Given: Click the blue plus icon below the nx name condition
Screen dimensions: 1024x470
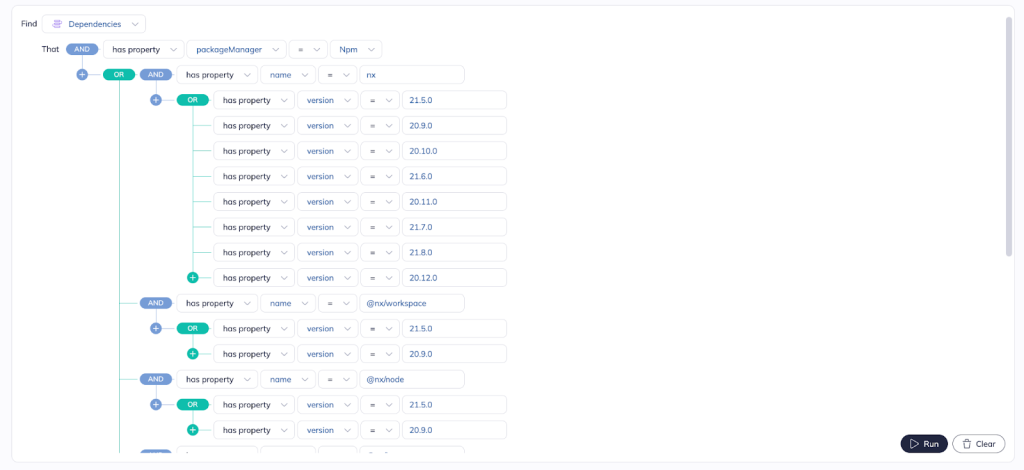Looking at the screenshot, I should [x=155, y=100].
